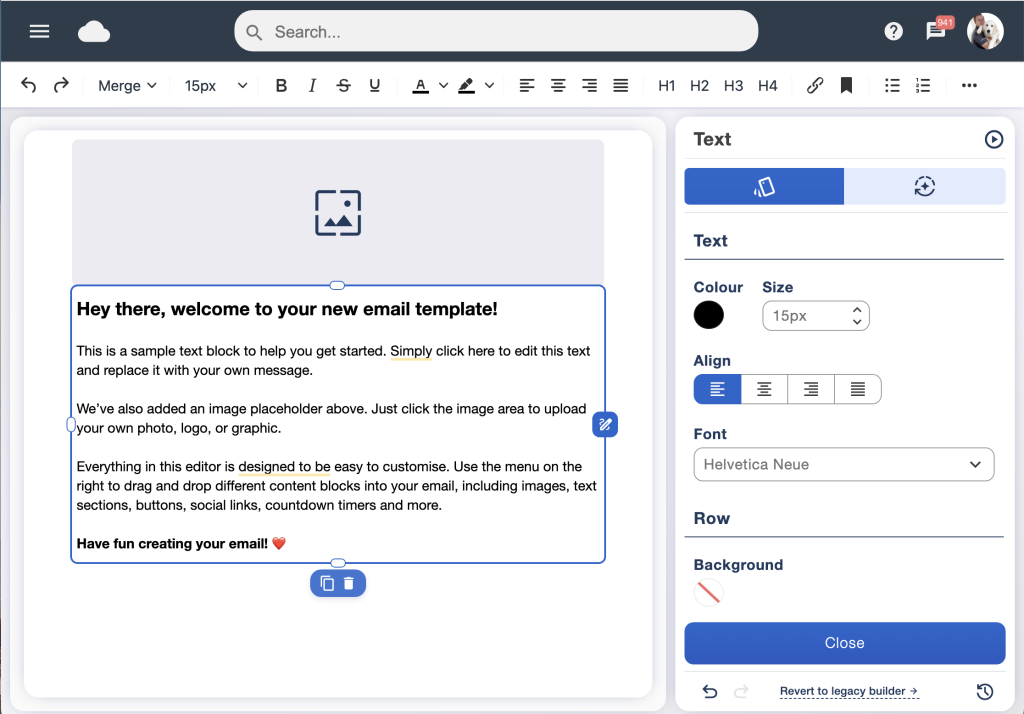Apply strikethrough formatting

[x=344, y=86]
